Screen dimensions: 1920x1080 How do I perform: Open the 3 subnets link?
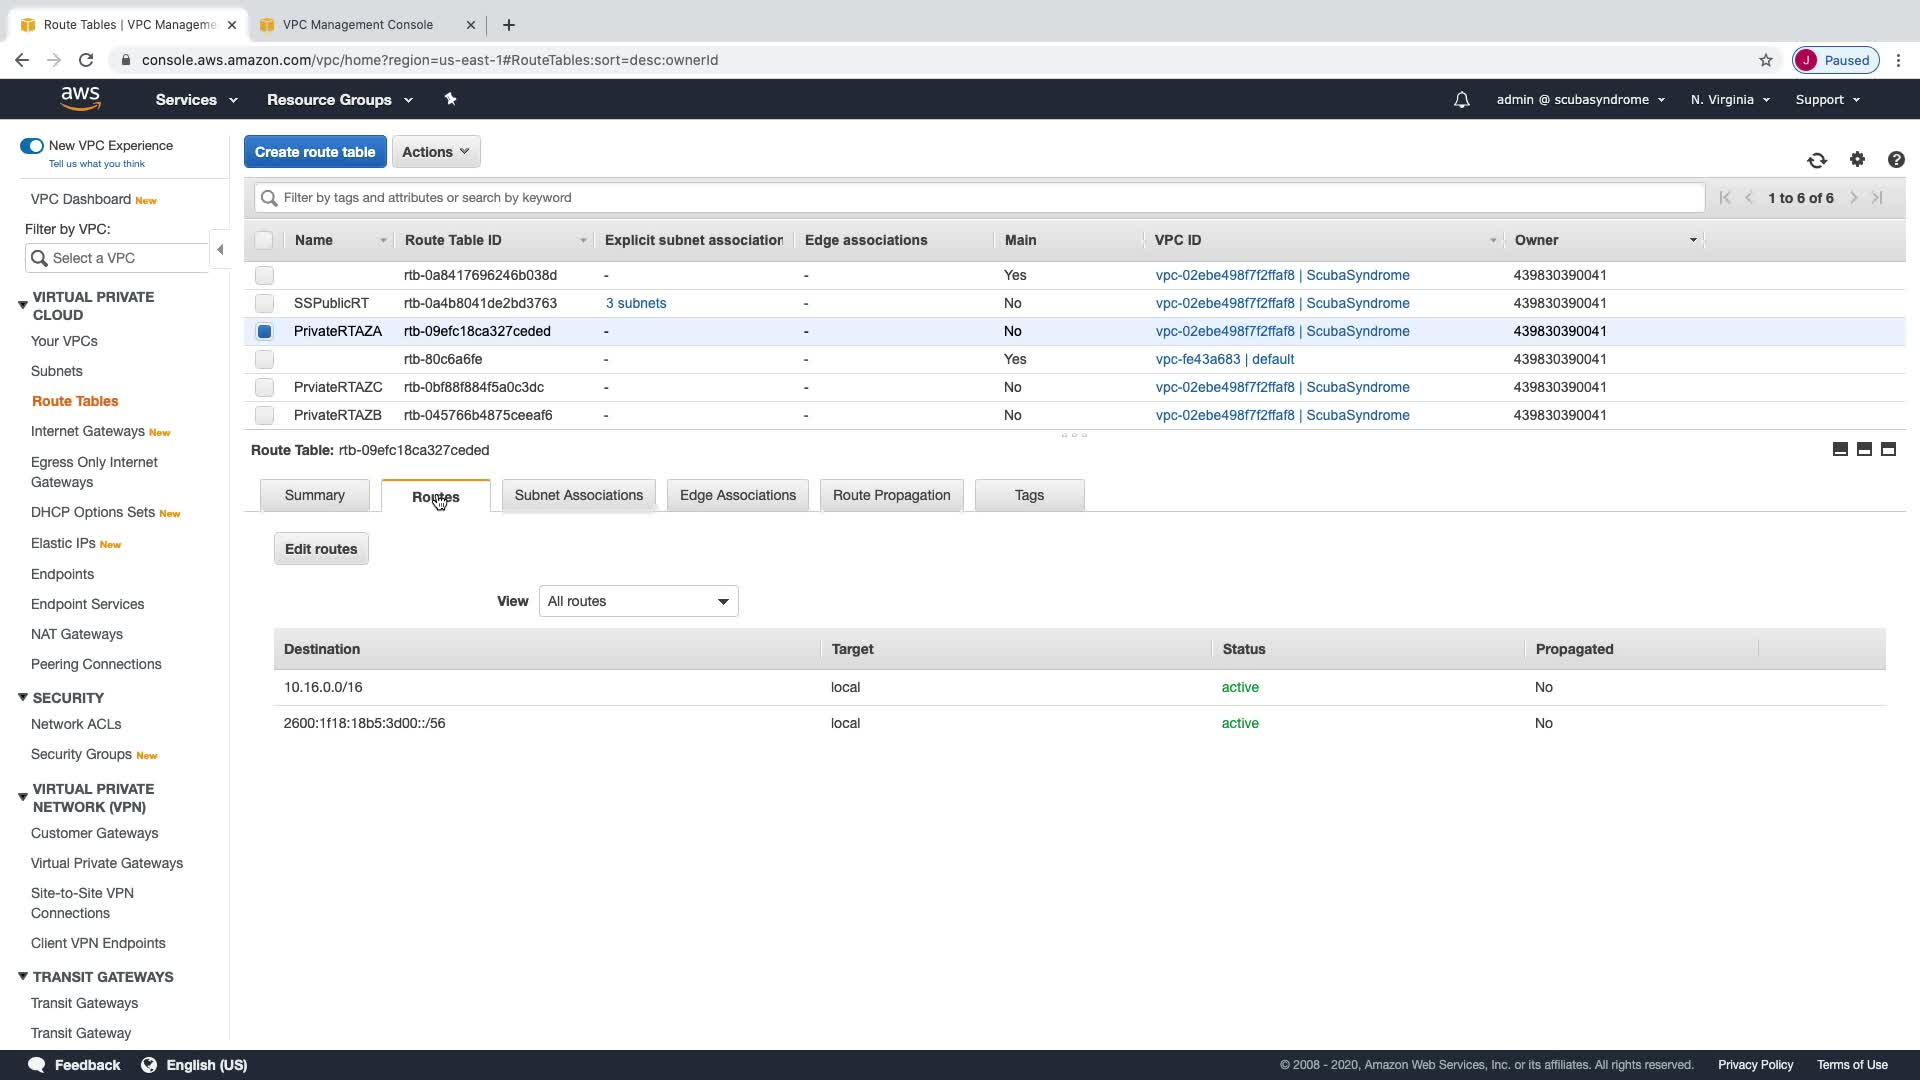click(x=636, y=303)
